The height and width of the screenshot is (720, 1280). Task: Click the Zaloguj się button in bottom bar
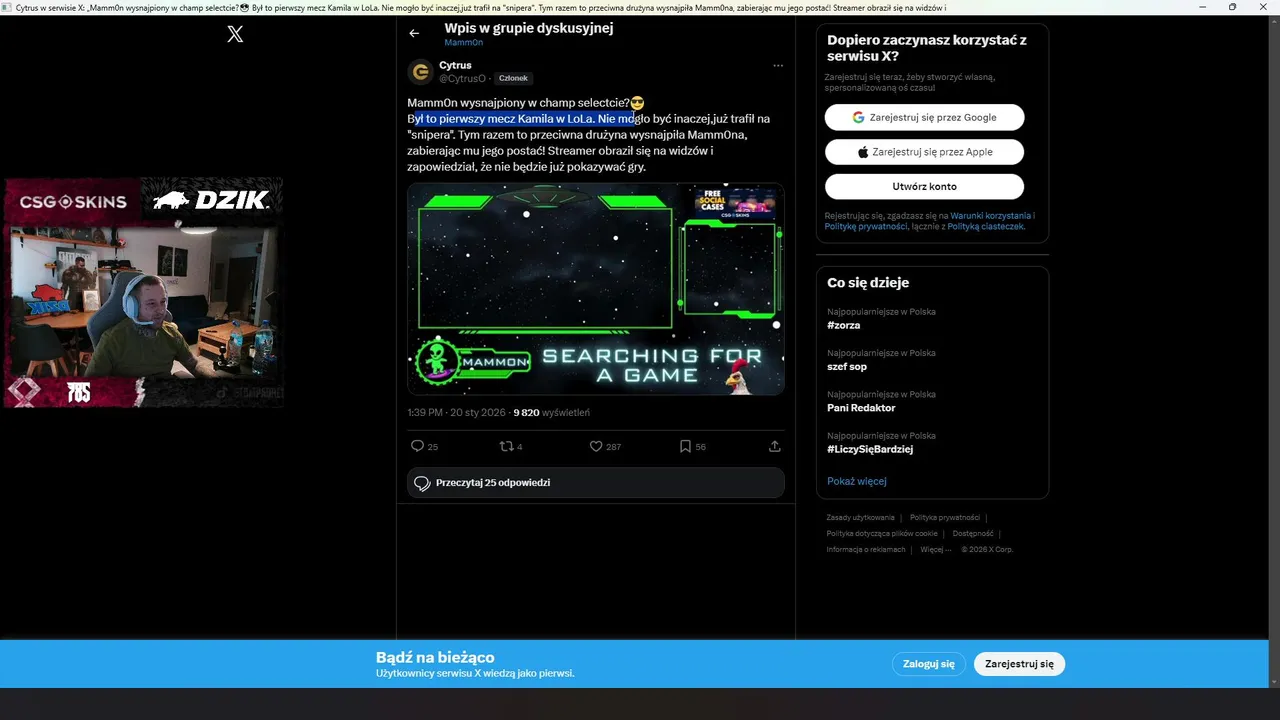click(x=929, y=664)
